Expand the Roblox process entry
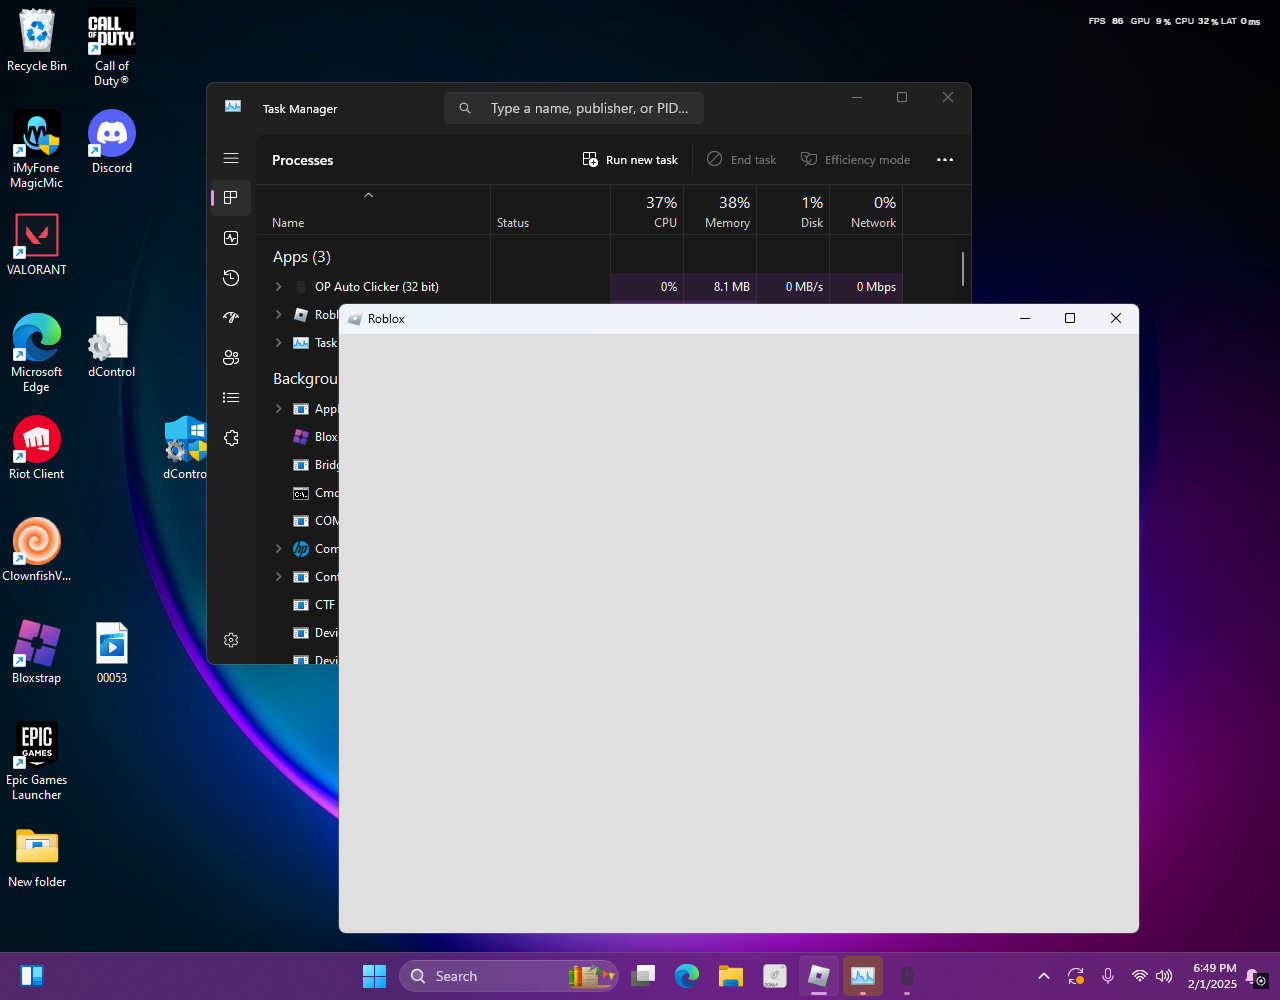This screenshot has height=1000, width=1280. click(279, 315)
